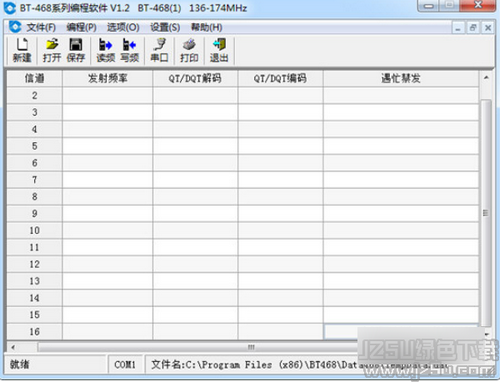Click QT/DQT解码 cell for channel 5
The width and height of the screenshot is (500, 382).
(x=195, y=146)
